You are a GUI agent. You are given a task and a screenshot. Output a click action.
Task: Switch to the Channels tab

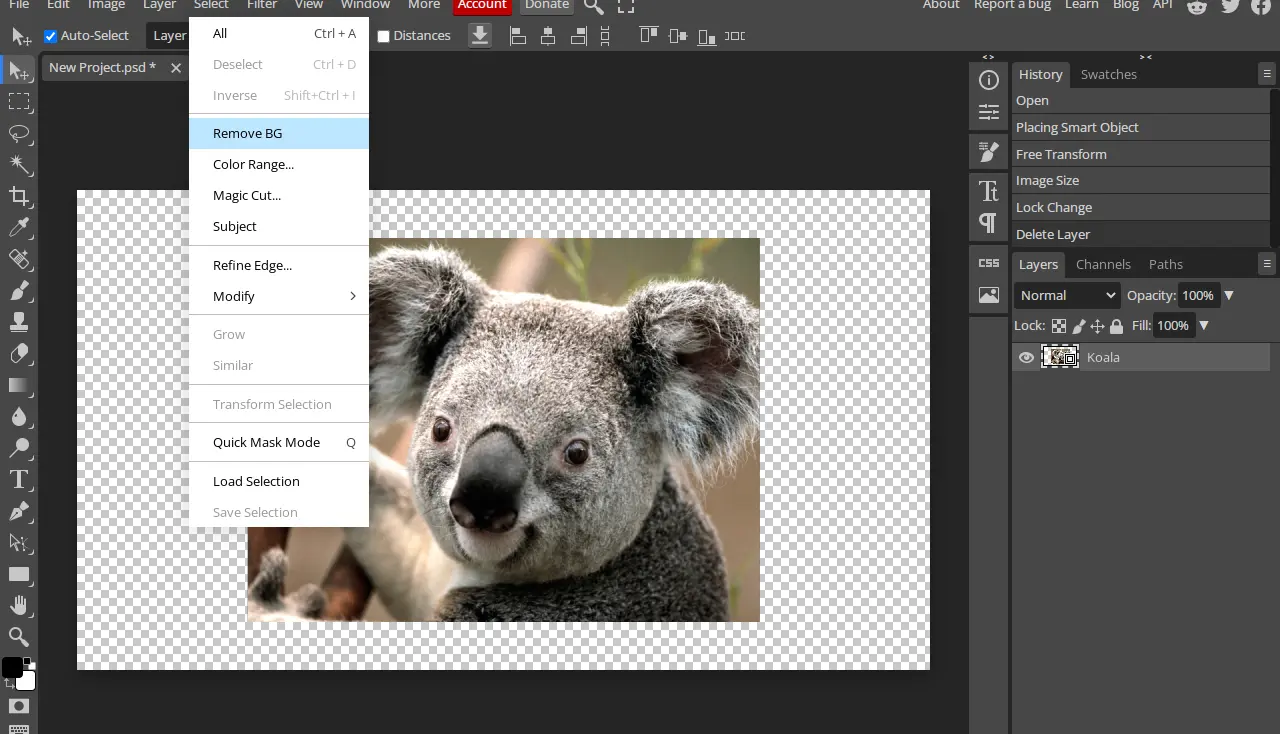(1103, 264)
